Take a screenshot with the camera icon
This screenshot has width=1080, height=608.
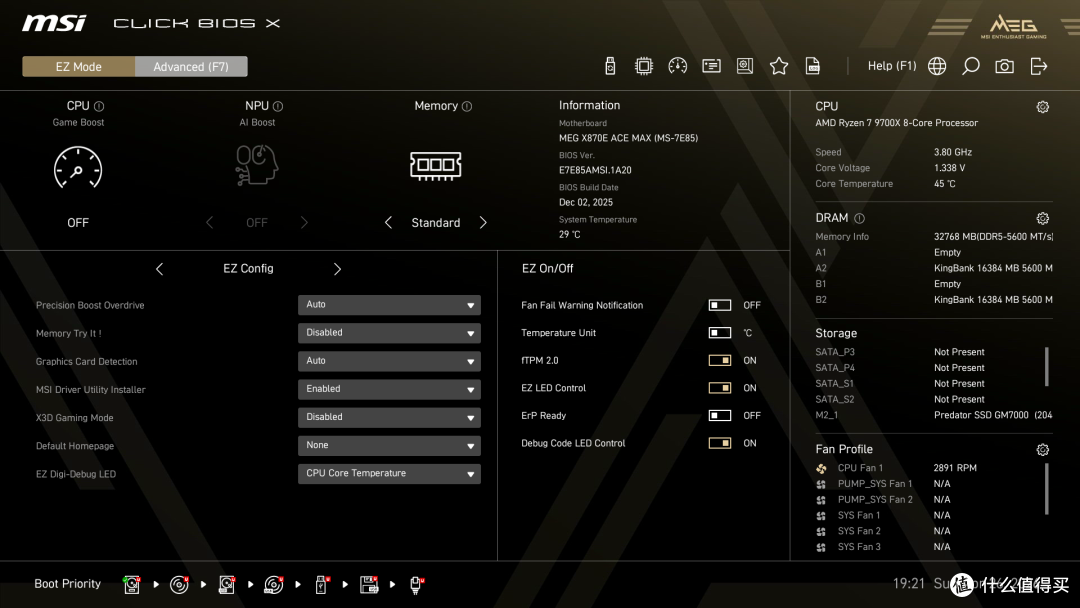(x=1004, y=66)
